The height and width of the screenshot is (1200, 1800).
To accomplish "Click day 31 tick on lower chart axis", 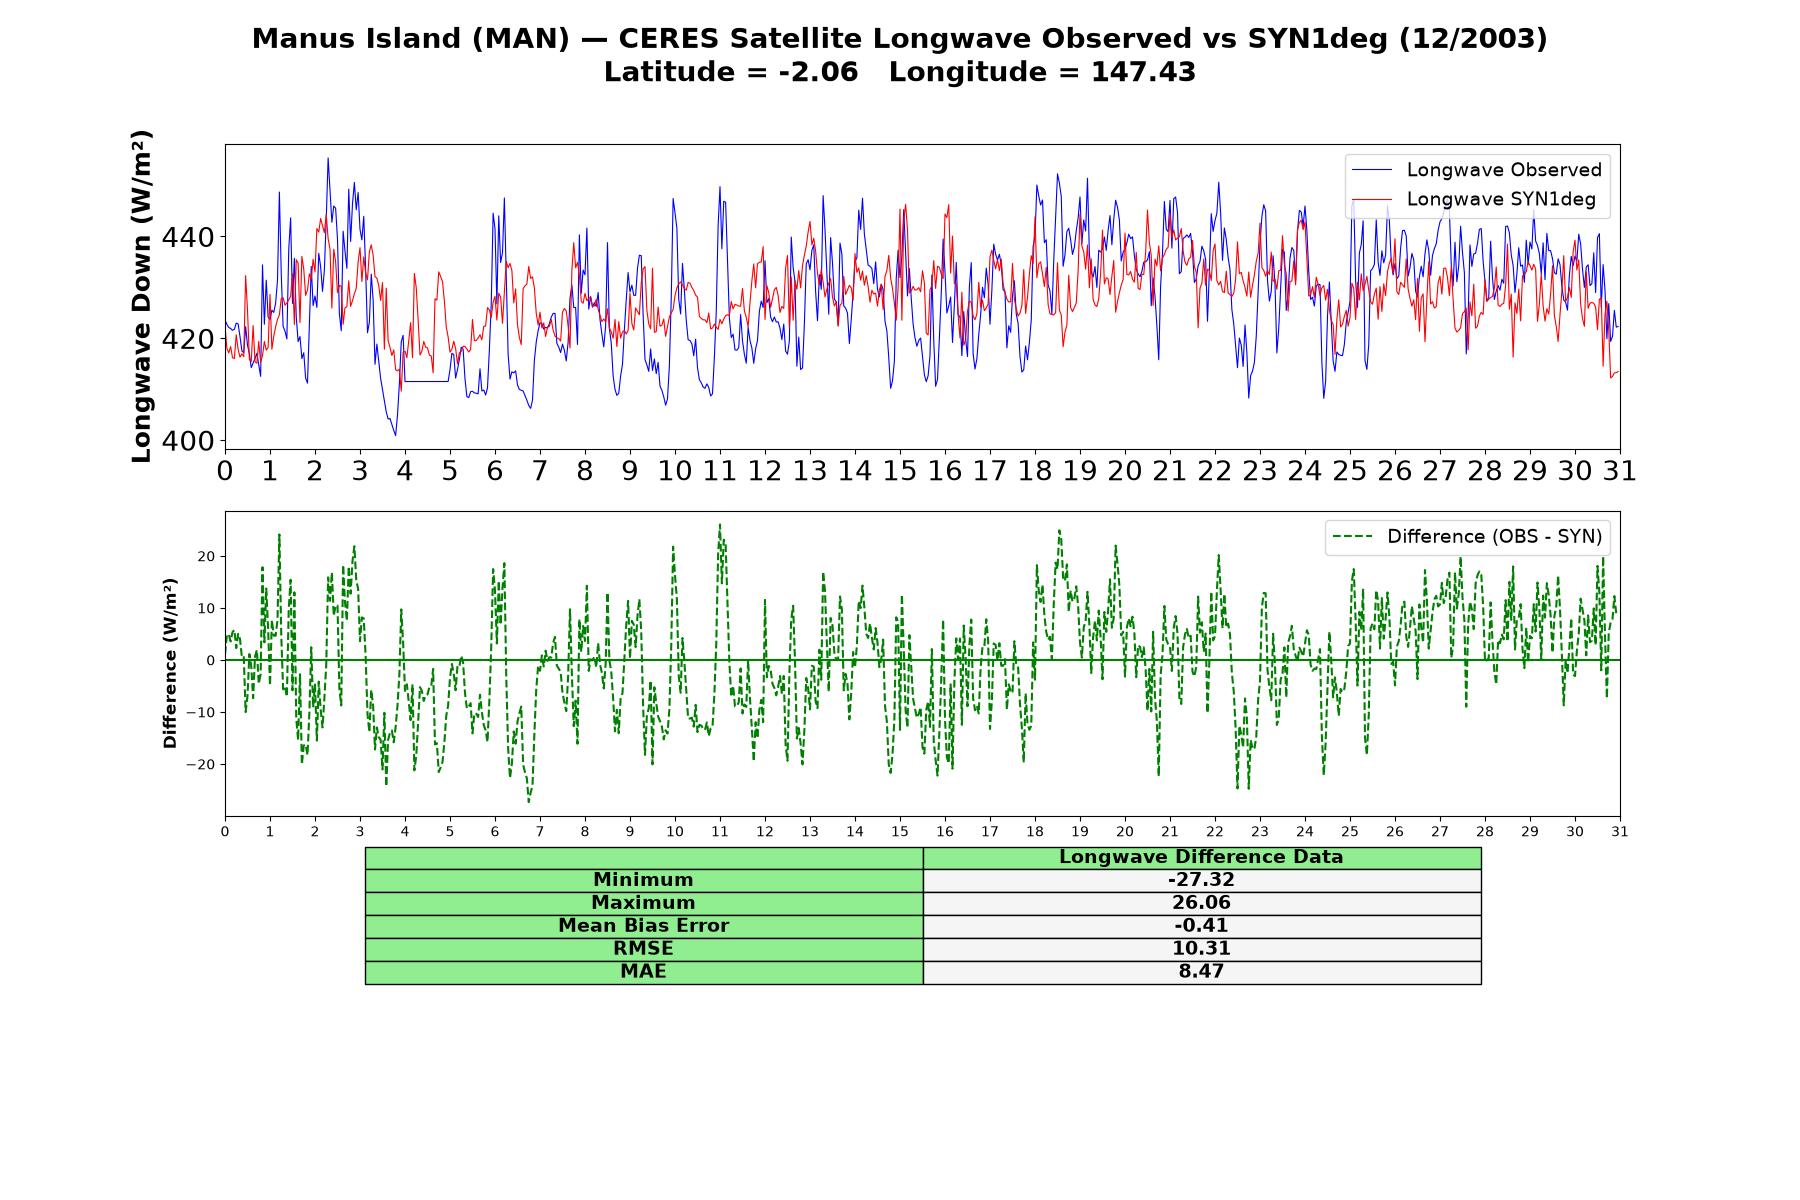I will coord(1620,832).
